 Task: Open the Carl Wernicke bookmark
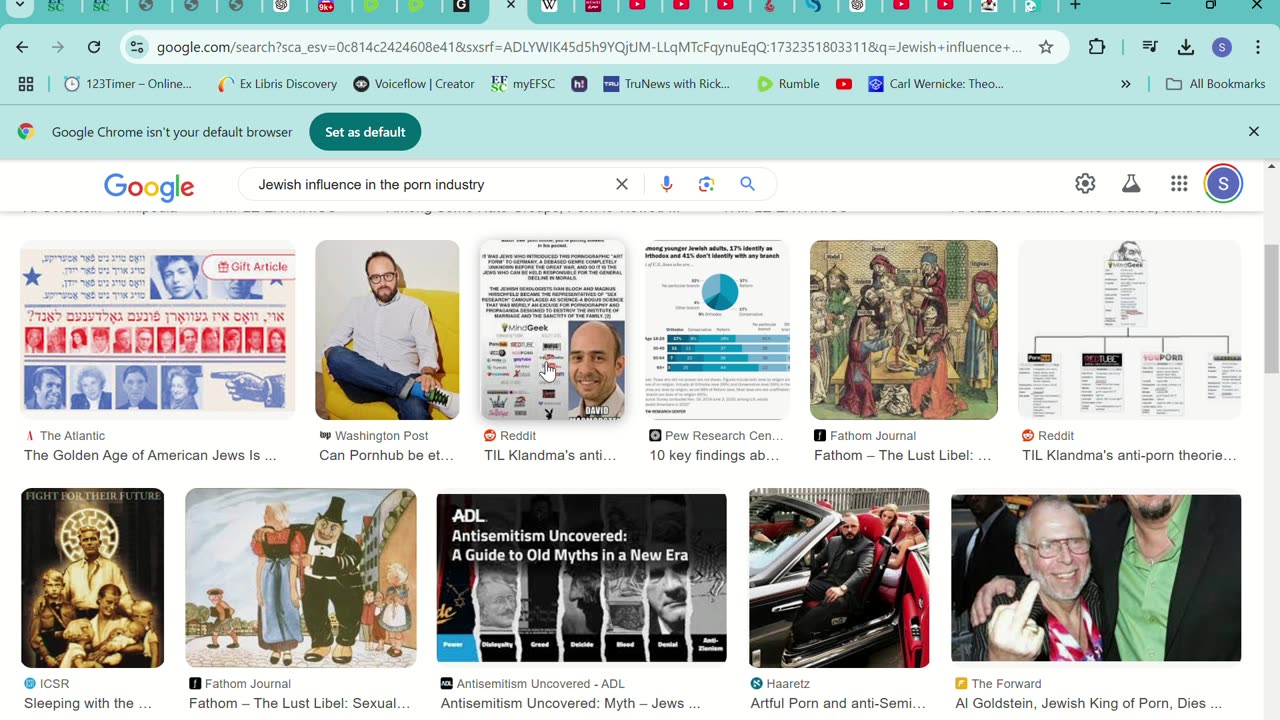936,84
